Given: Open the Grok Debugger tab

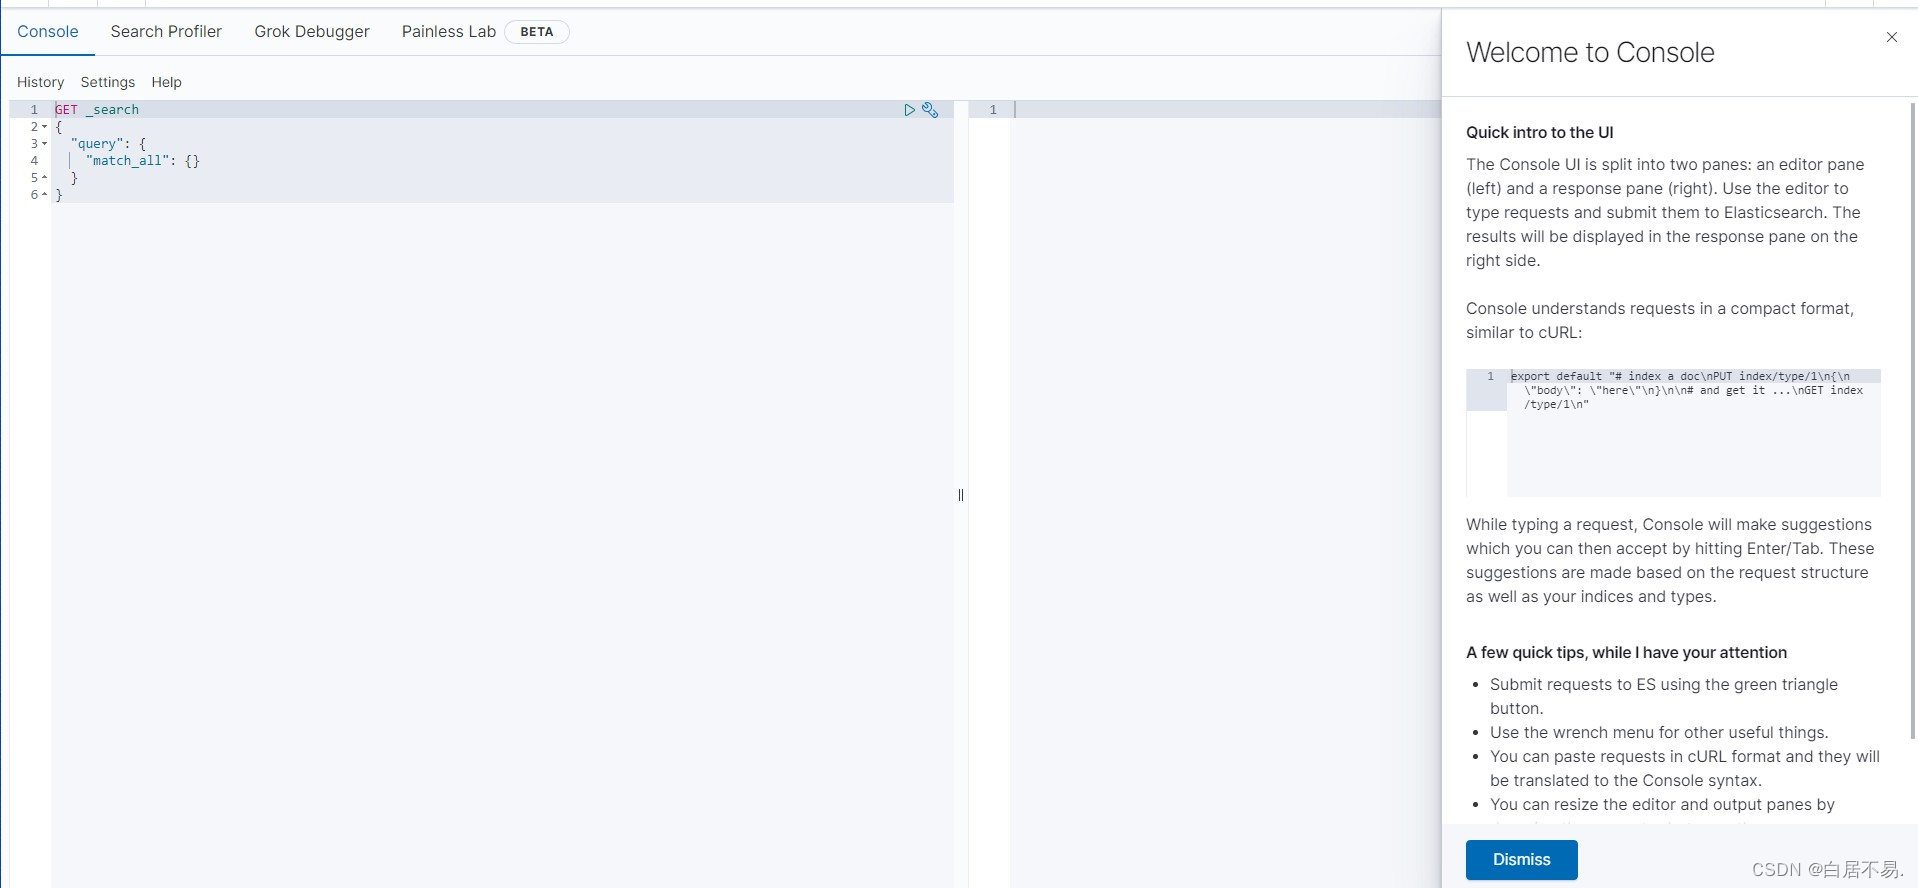Looking at the screenshot, I should [x=312, y=32].
